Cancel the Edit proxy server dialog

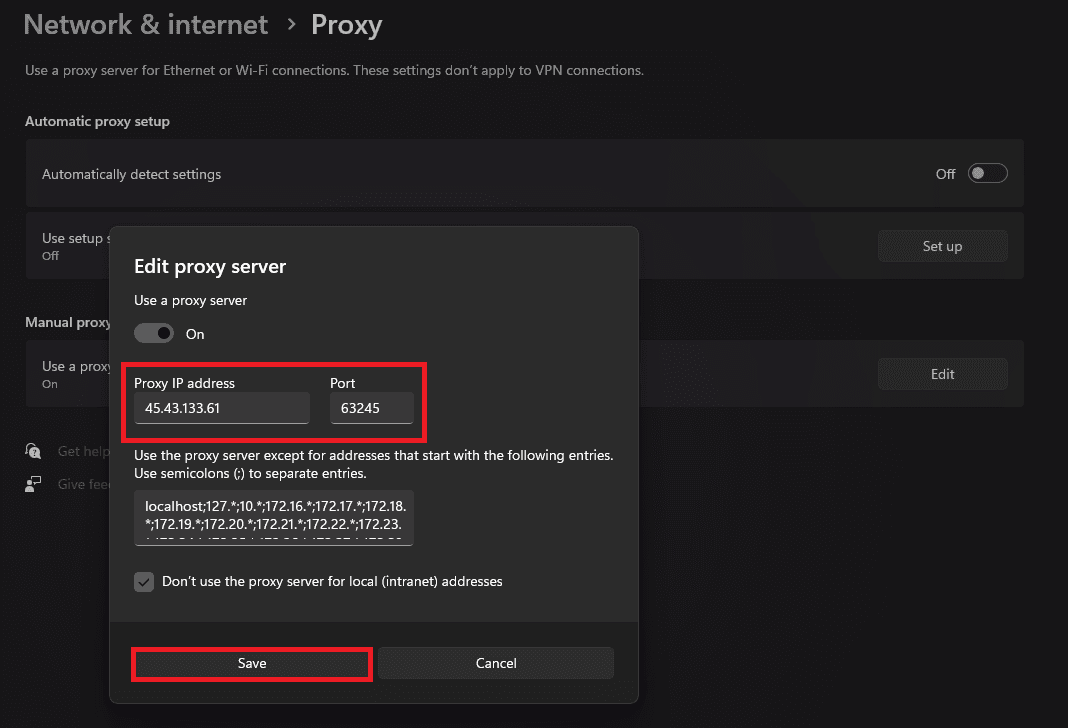495,662
